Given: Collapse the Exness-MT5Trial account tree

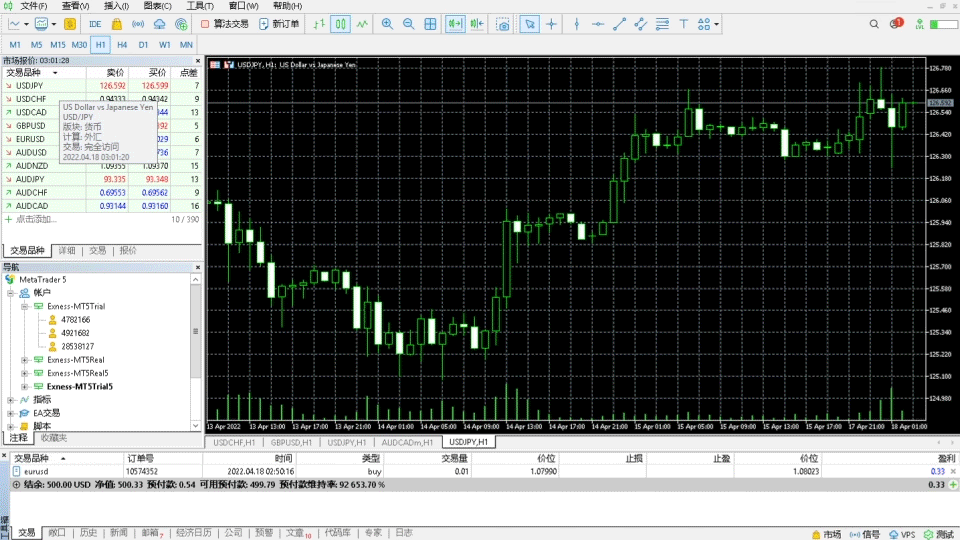Looking at the screenshot, I should click(x=24, y=306).
